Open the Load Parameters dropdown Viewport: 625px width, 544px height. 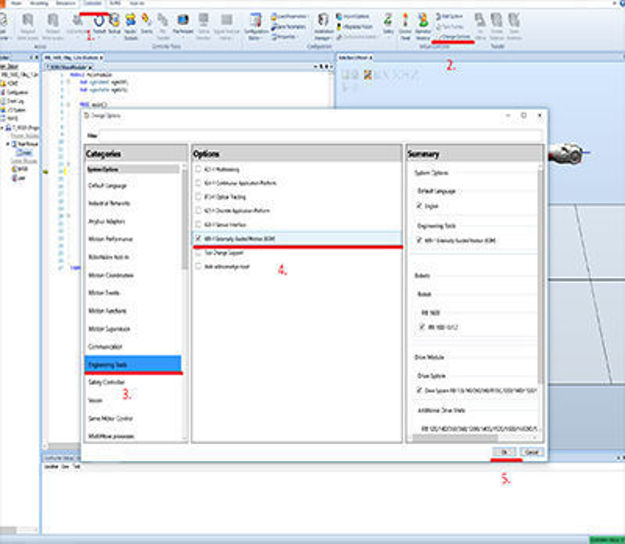[291, 17]
